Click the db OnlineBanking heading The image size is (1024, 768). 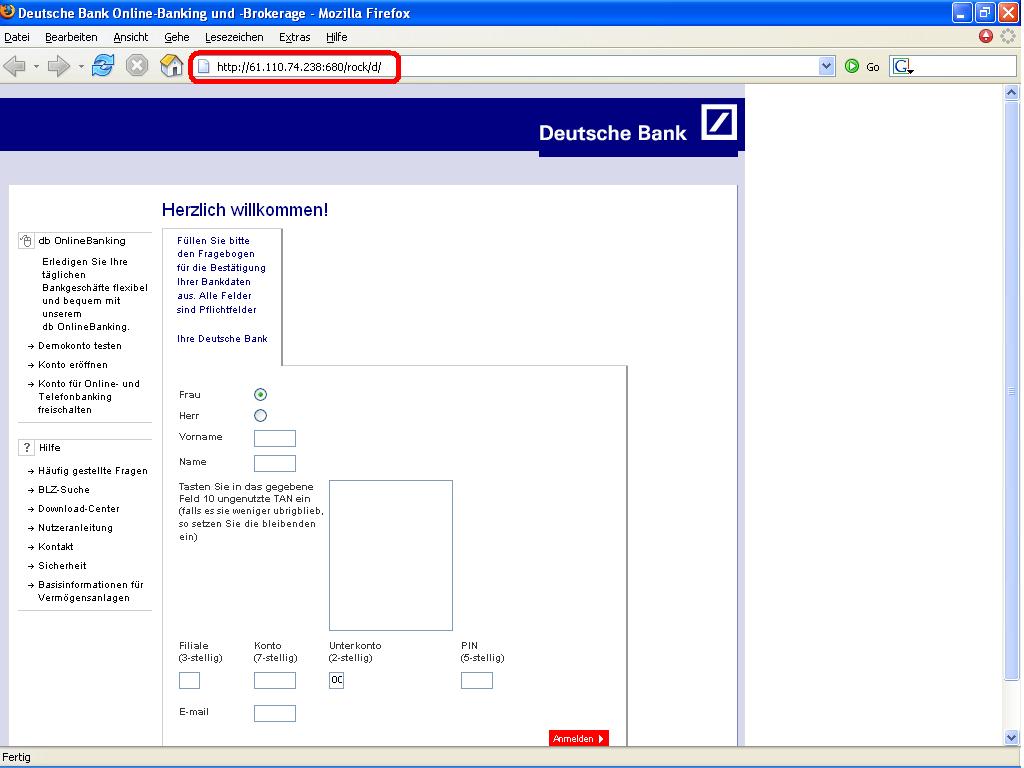tap(82, 240)
